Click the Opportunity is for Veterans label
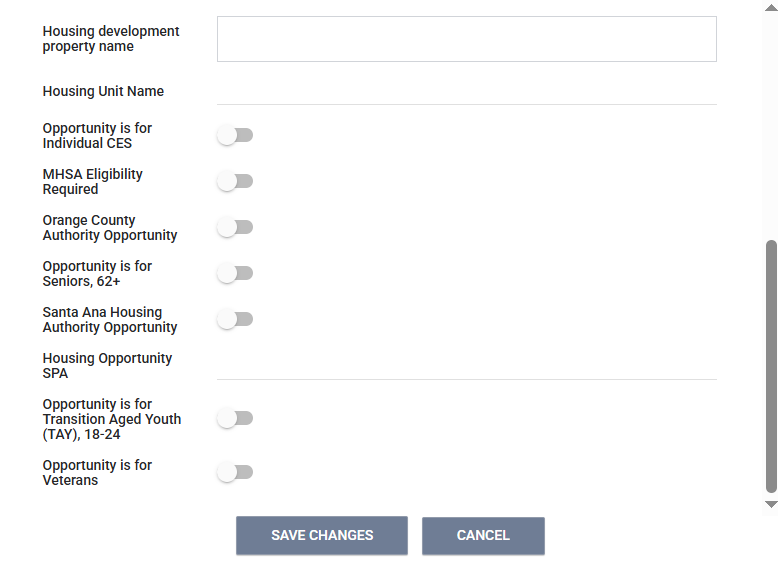This screenshot has height=563, width=778. [x=97, y=472]
